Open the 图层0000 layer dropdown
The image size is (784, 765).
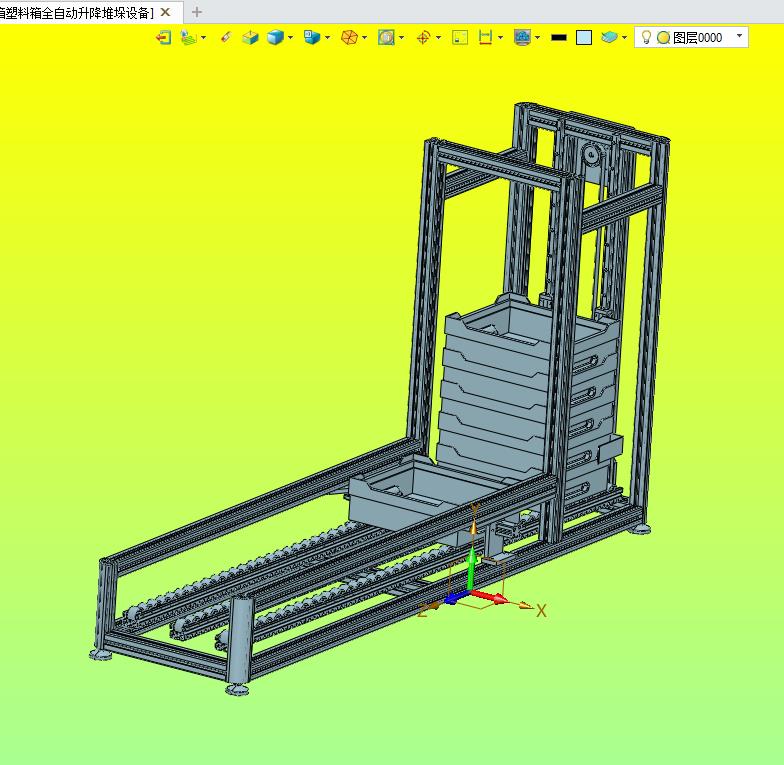739,36
